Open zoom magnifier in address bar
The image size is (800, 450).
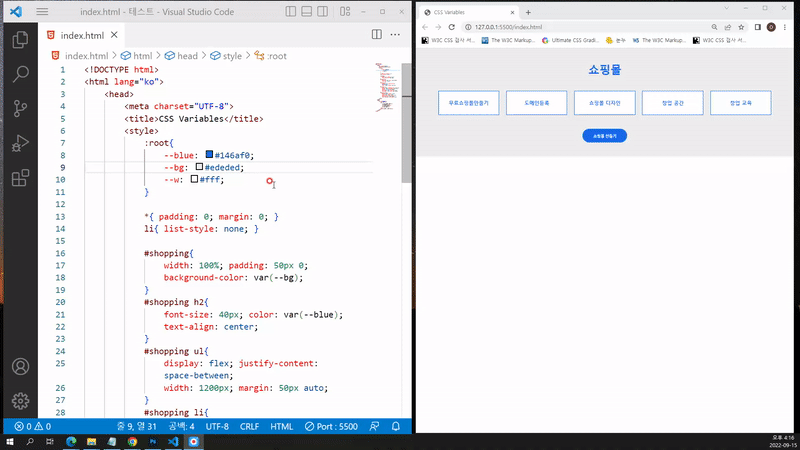pyautogui.click(x=714, y=27)
